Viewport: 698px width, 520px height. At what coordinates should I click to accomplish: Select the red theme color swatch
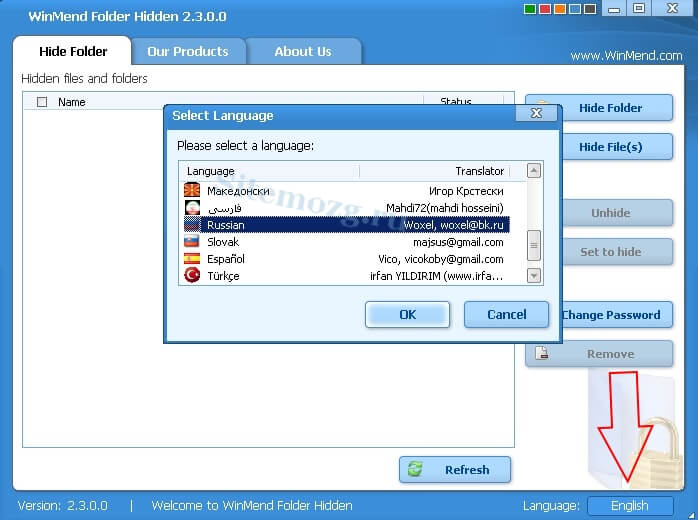tap(545, 9)
